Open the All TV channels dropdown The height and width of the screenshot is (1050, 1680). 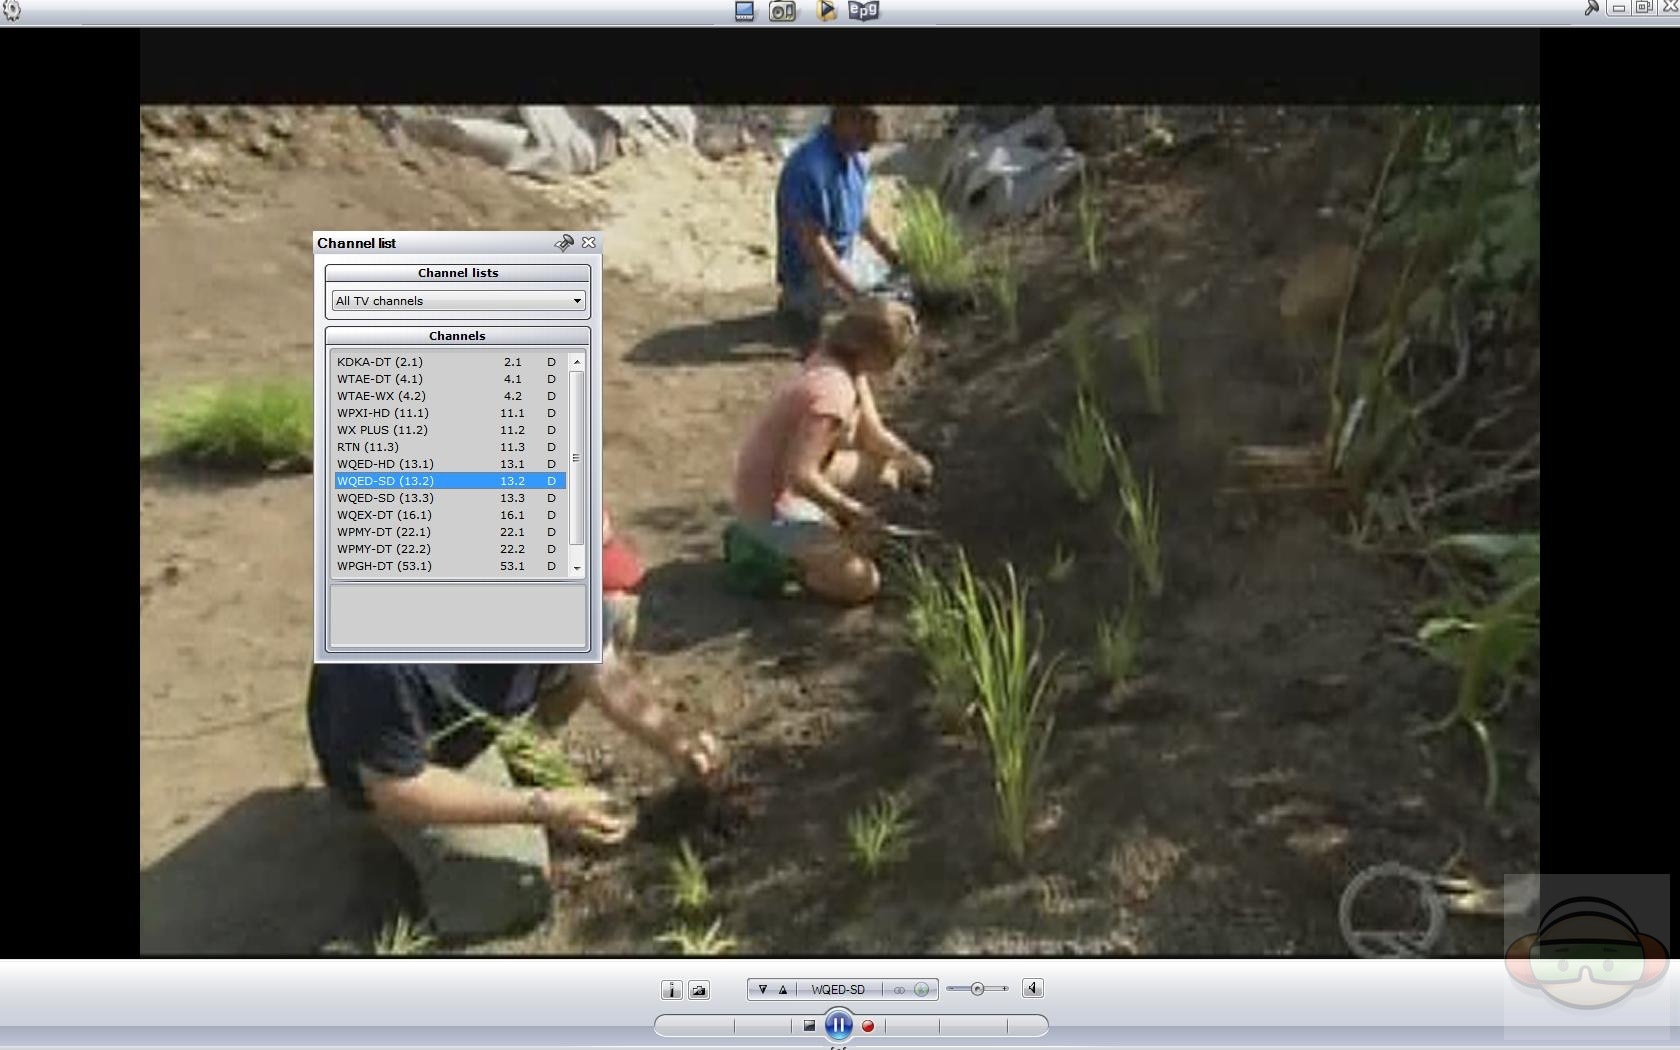coord(458,301)
